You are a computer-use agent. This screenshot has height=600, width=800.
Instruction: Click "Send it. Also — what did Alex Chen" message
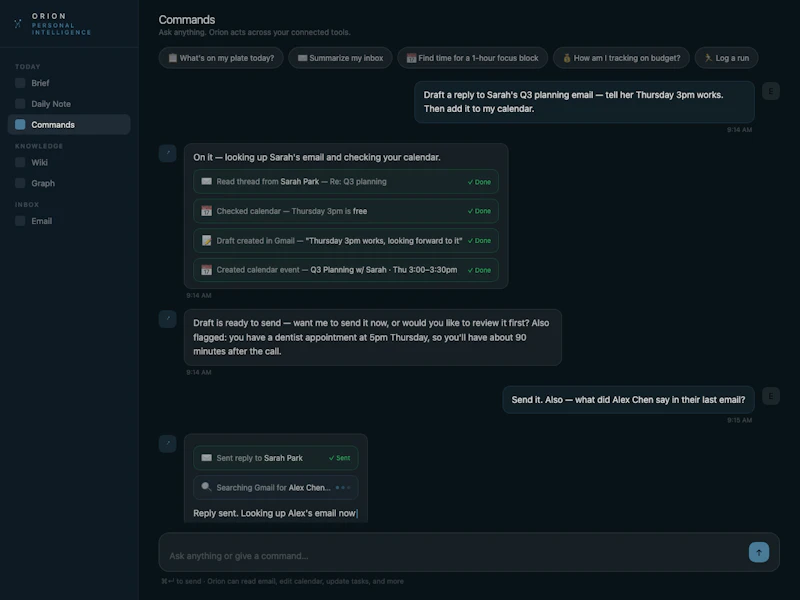pos(628,399)
